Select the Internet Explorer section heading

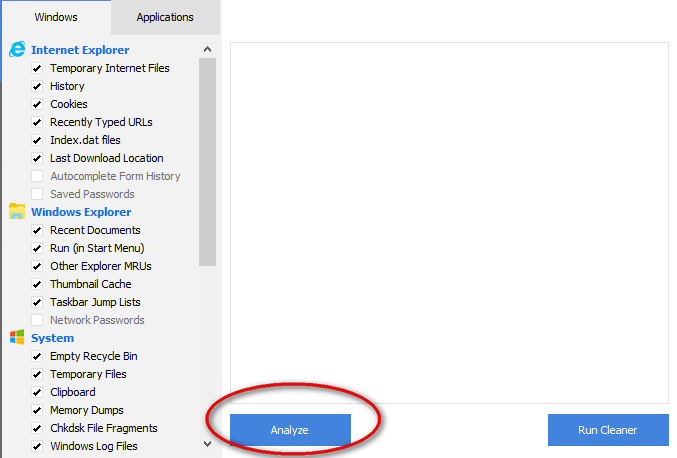tap(80, 50)
